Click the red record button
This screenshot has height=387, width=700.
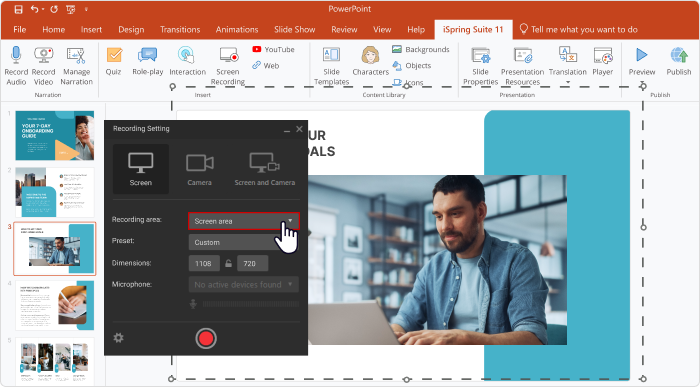pyautogui.click(x=206, y=338)
